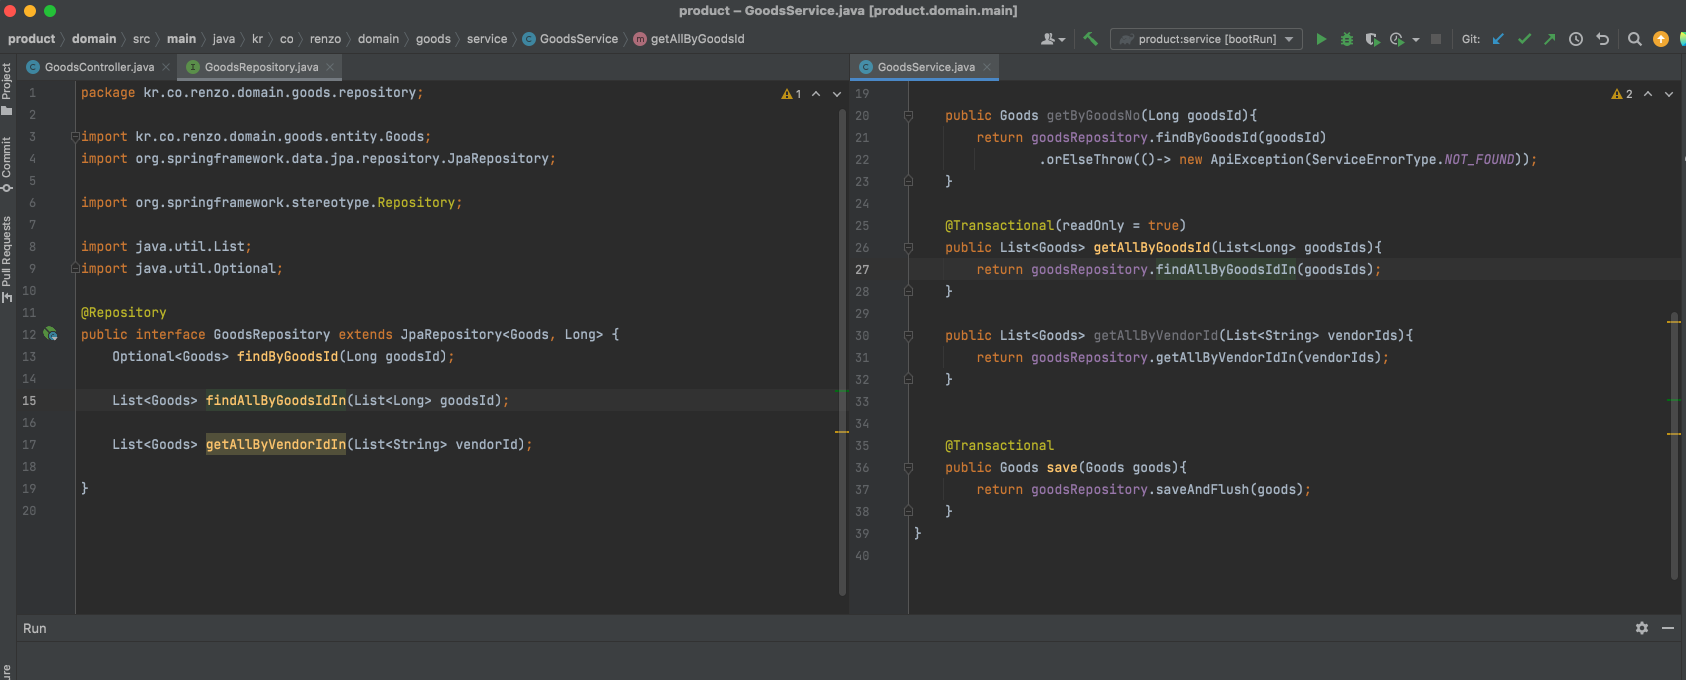
Task: Collapse getByGoodsNo method at line 20
Action: (908, 116)
